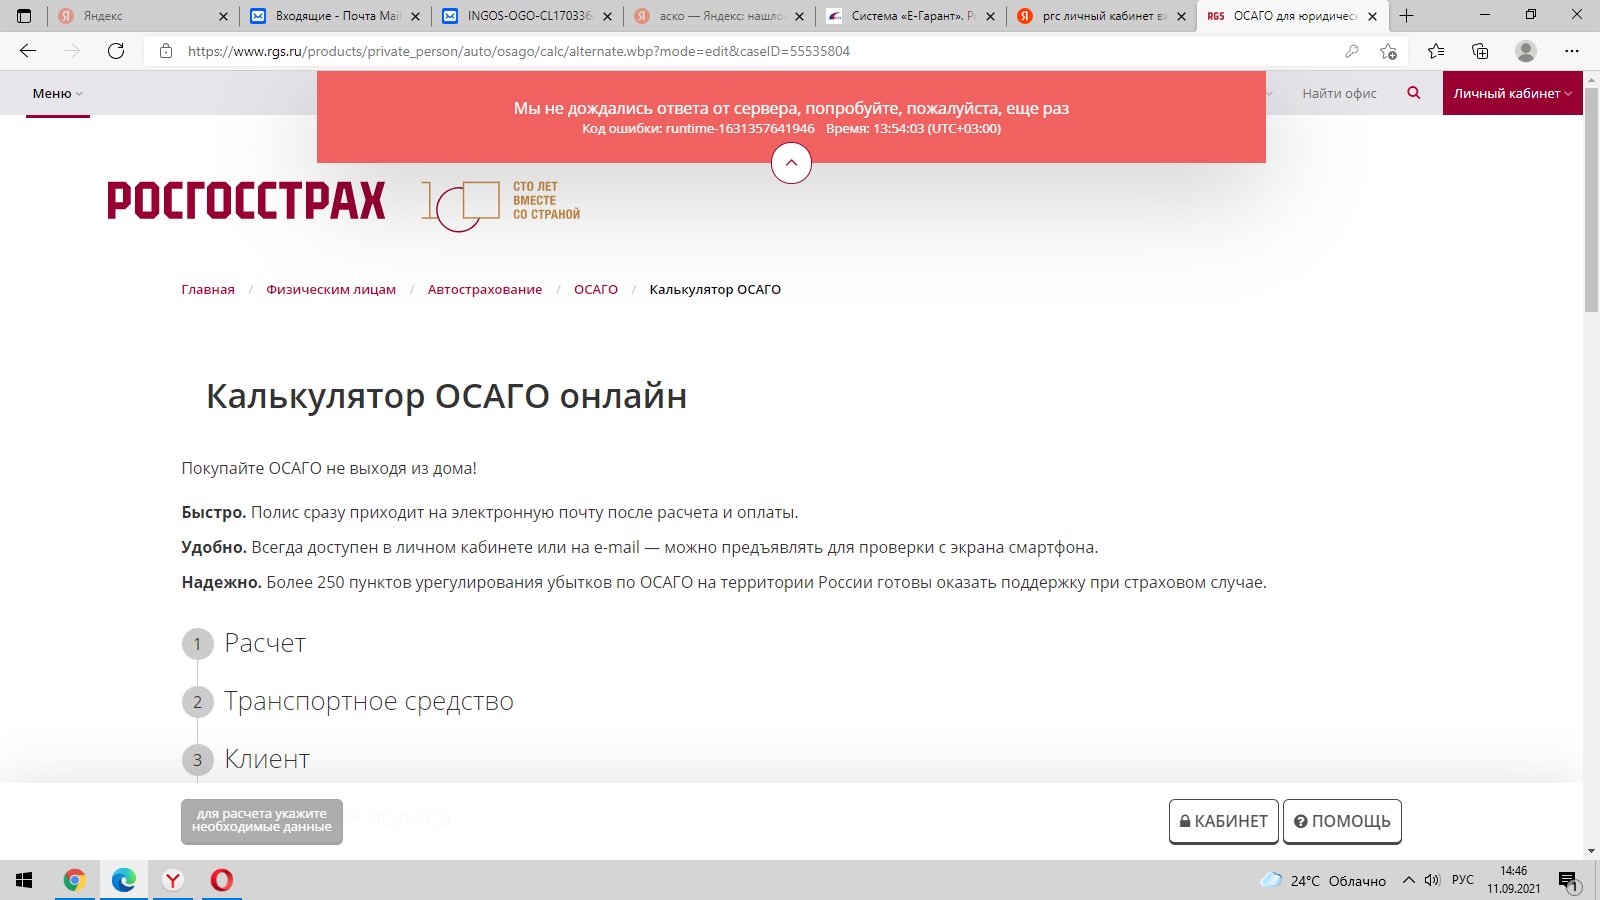This screenshot has width=1600, height=900.
Task: Click the volume speaker icon in the tray
Action: coord(1432,880)
